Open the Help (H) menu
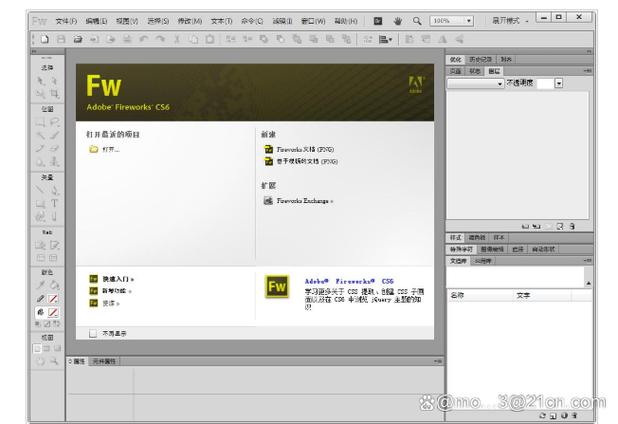The image size is (618, 424). coord(346,21)
